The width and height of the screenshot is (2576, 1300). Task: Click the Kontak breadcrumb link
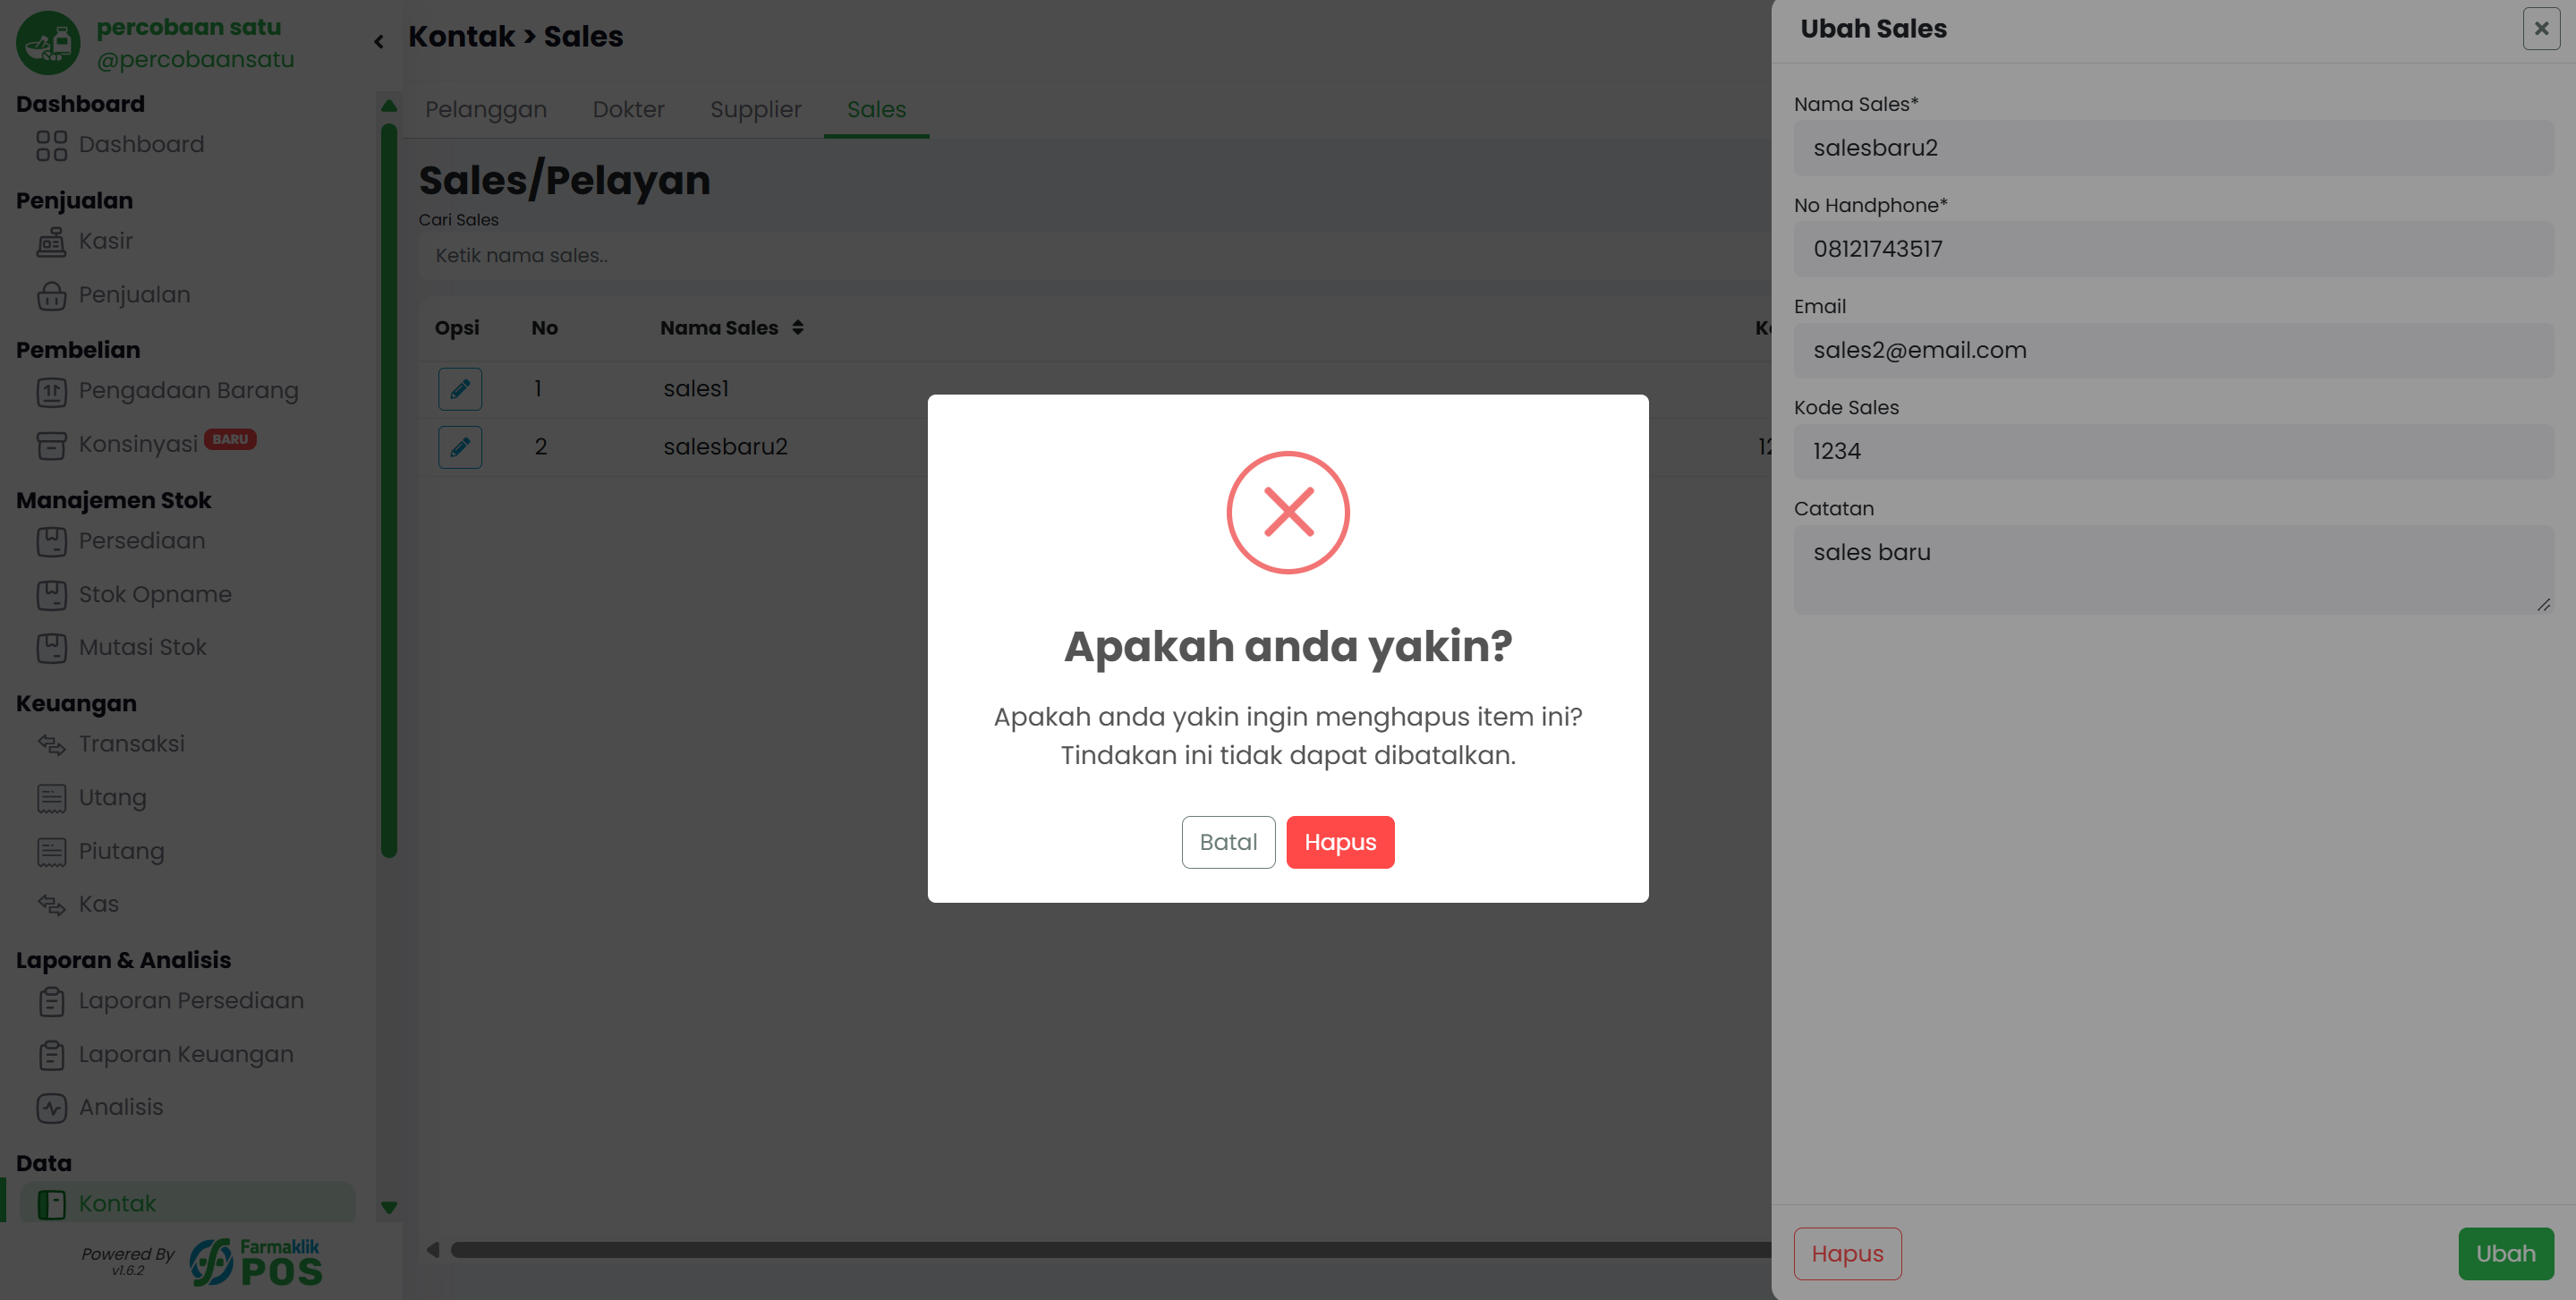[x=461, y=37]
